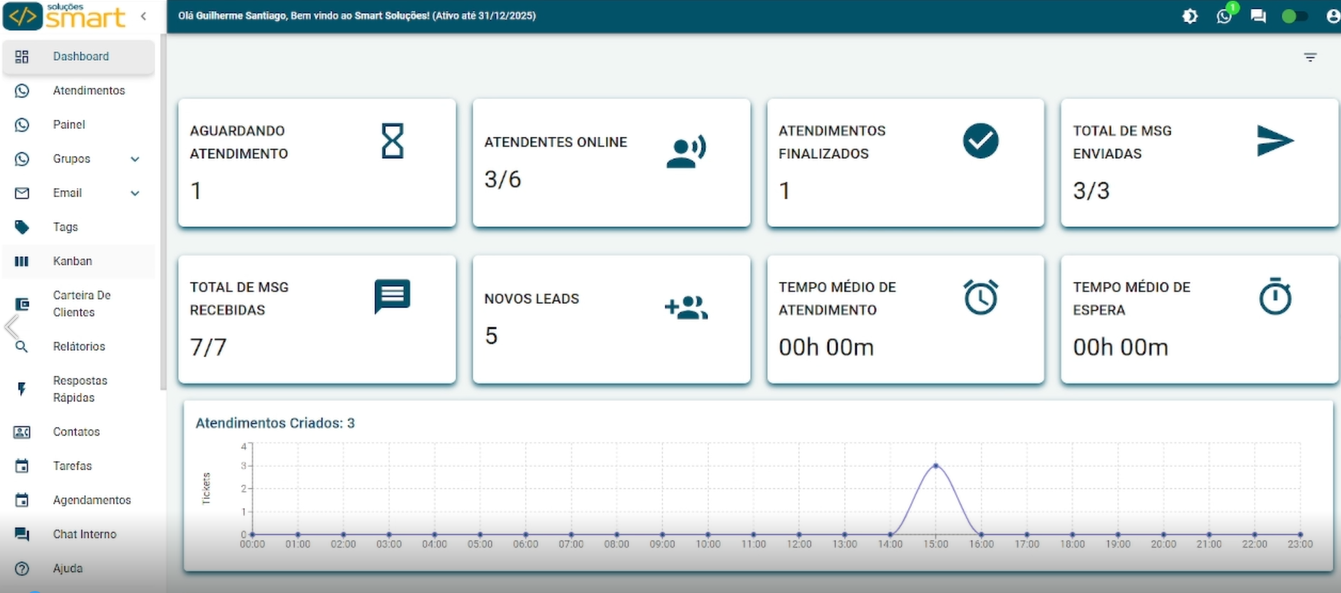Collapse the sidebar with top chevron
The height and width of the screenshot is (593, 1341).
pos(143,16)
